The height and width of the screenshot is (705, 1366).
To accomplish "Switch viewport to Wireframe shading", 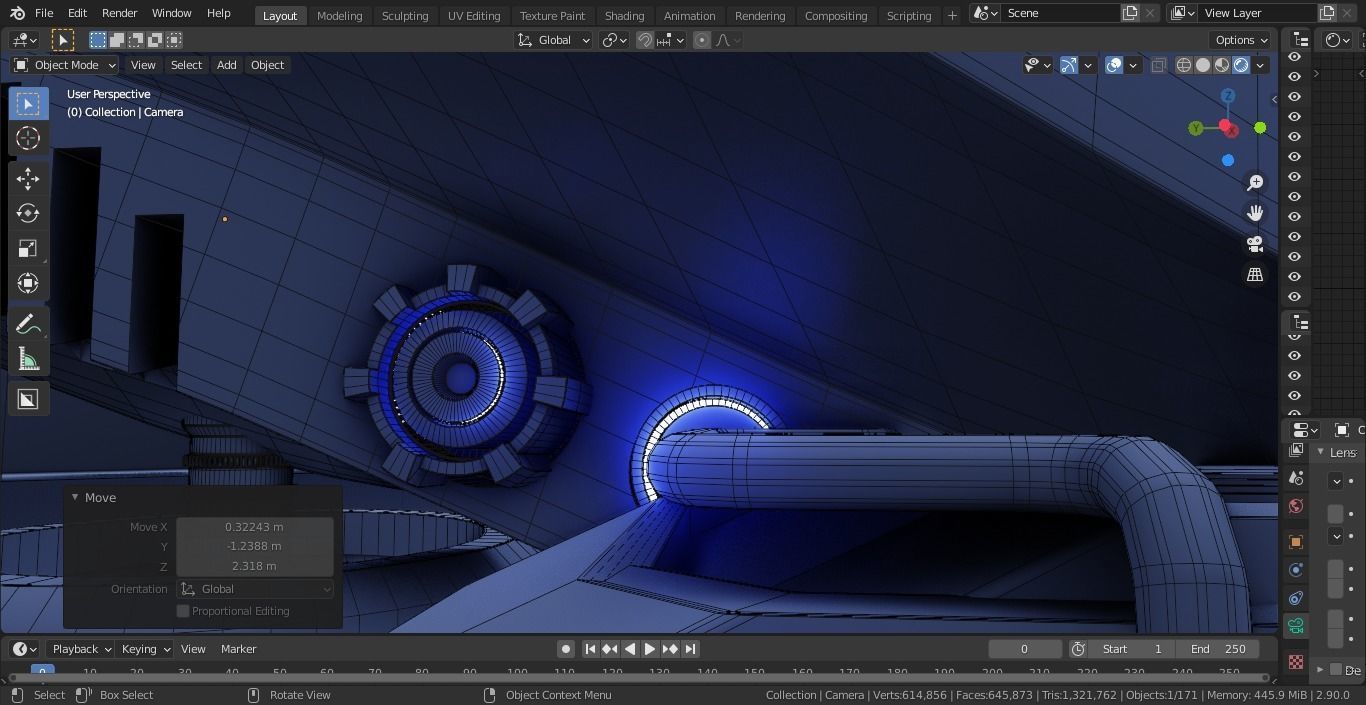I will (x=1184, y=65).
